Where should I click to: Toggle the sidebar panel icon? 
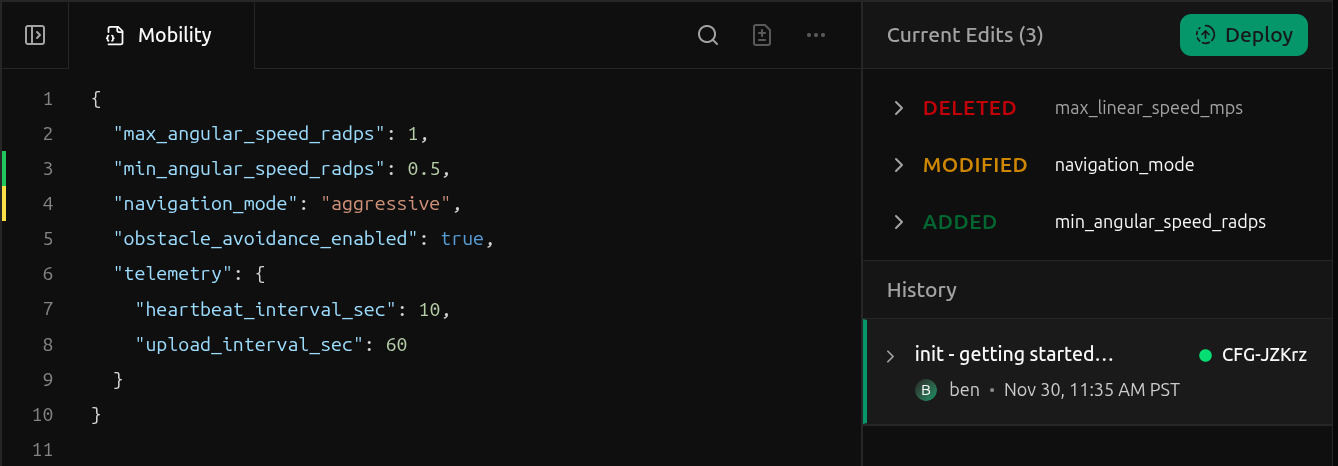click(x=35, y=35)
